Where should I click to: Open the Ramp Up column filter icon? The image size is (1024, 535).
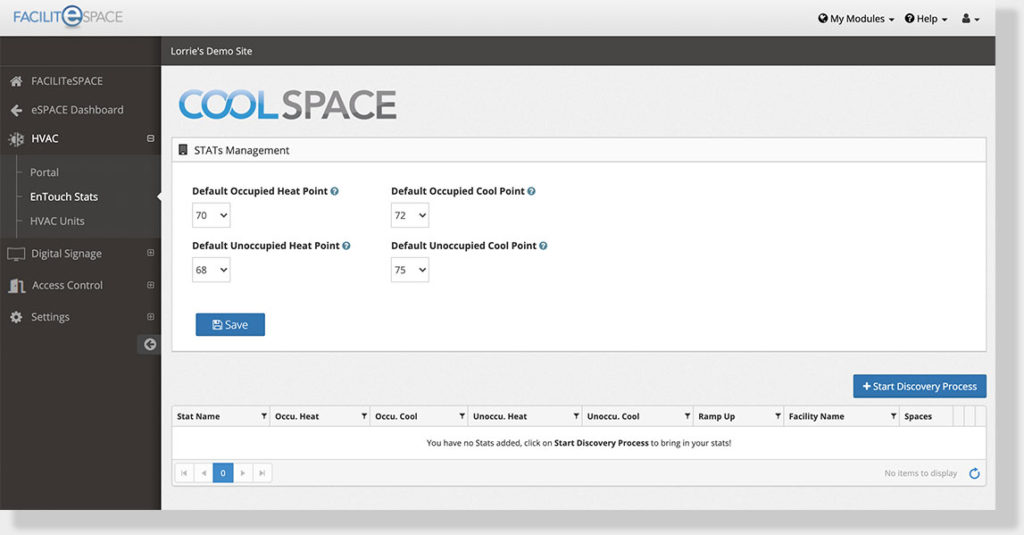[778, 416]
